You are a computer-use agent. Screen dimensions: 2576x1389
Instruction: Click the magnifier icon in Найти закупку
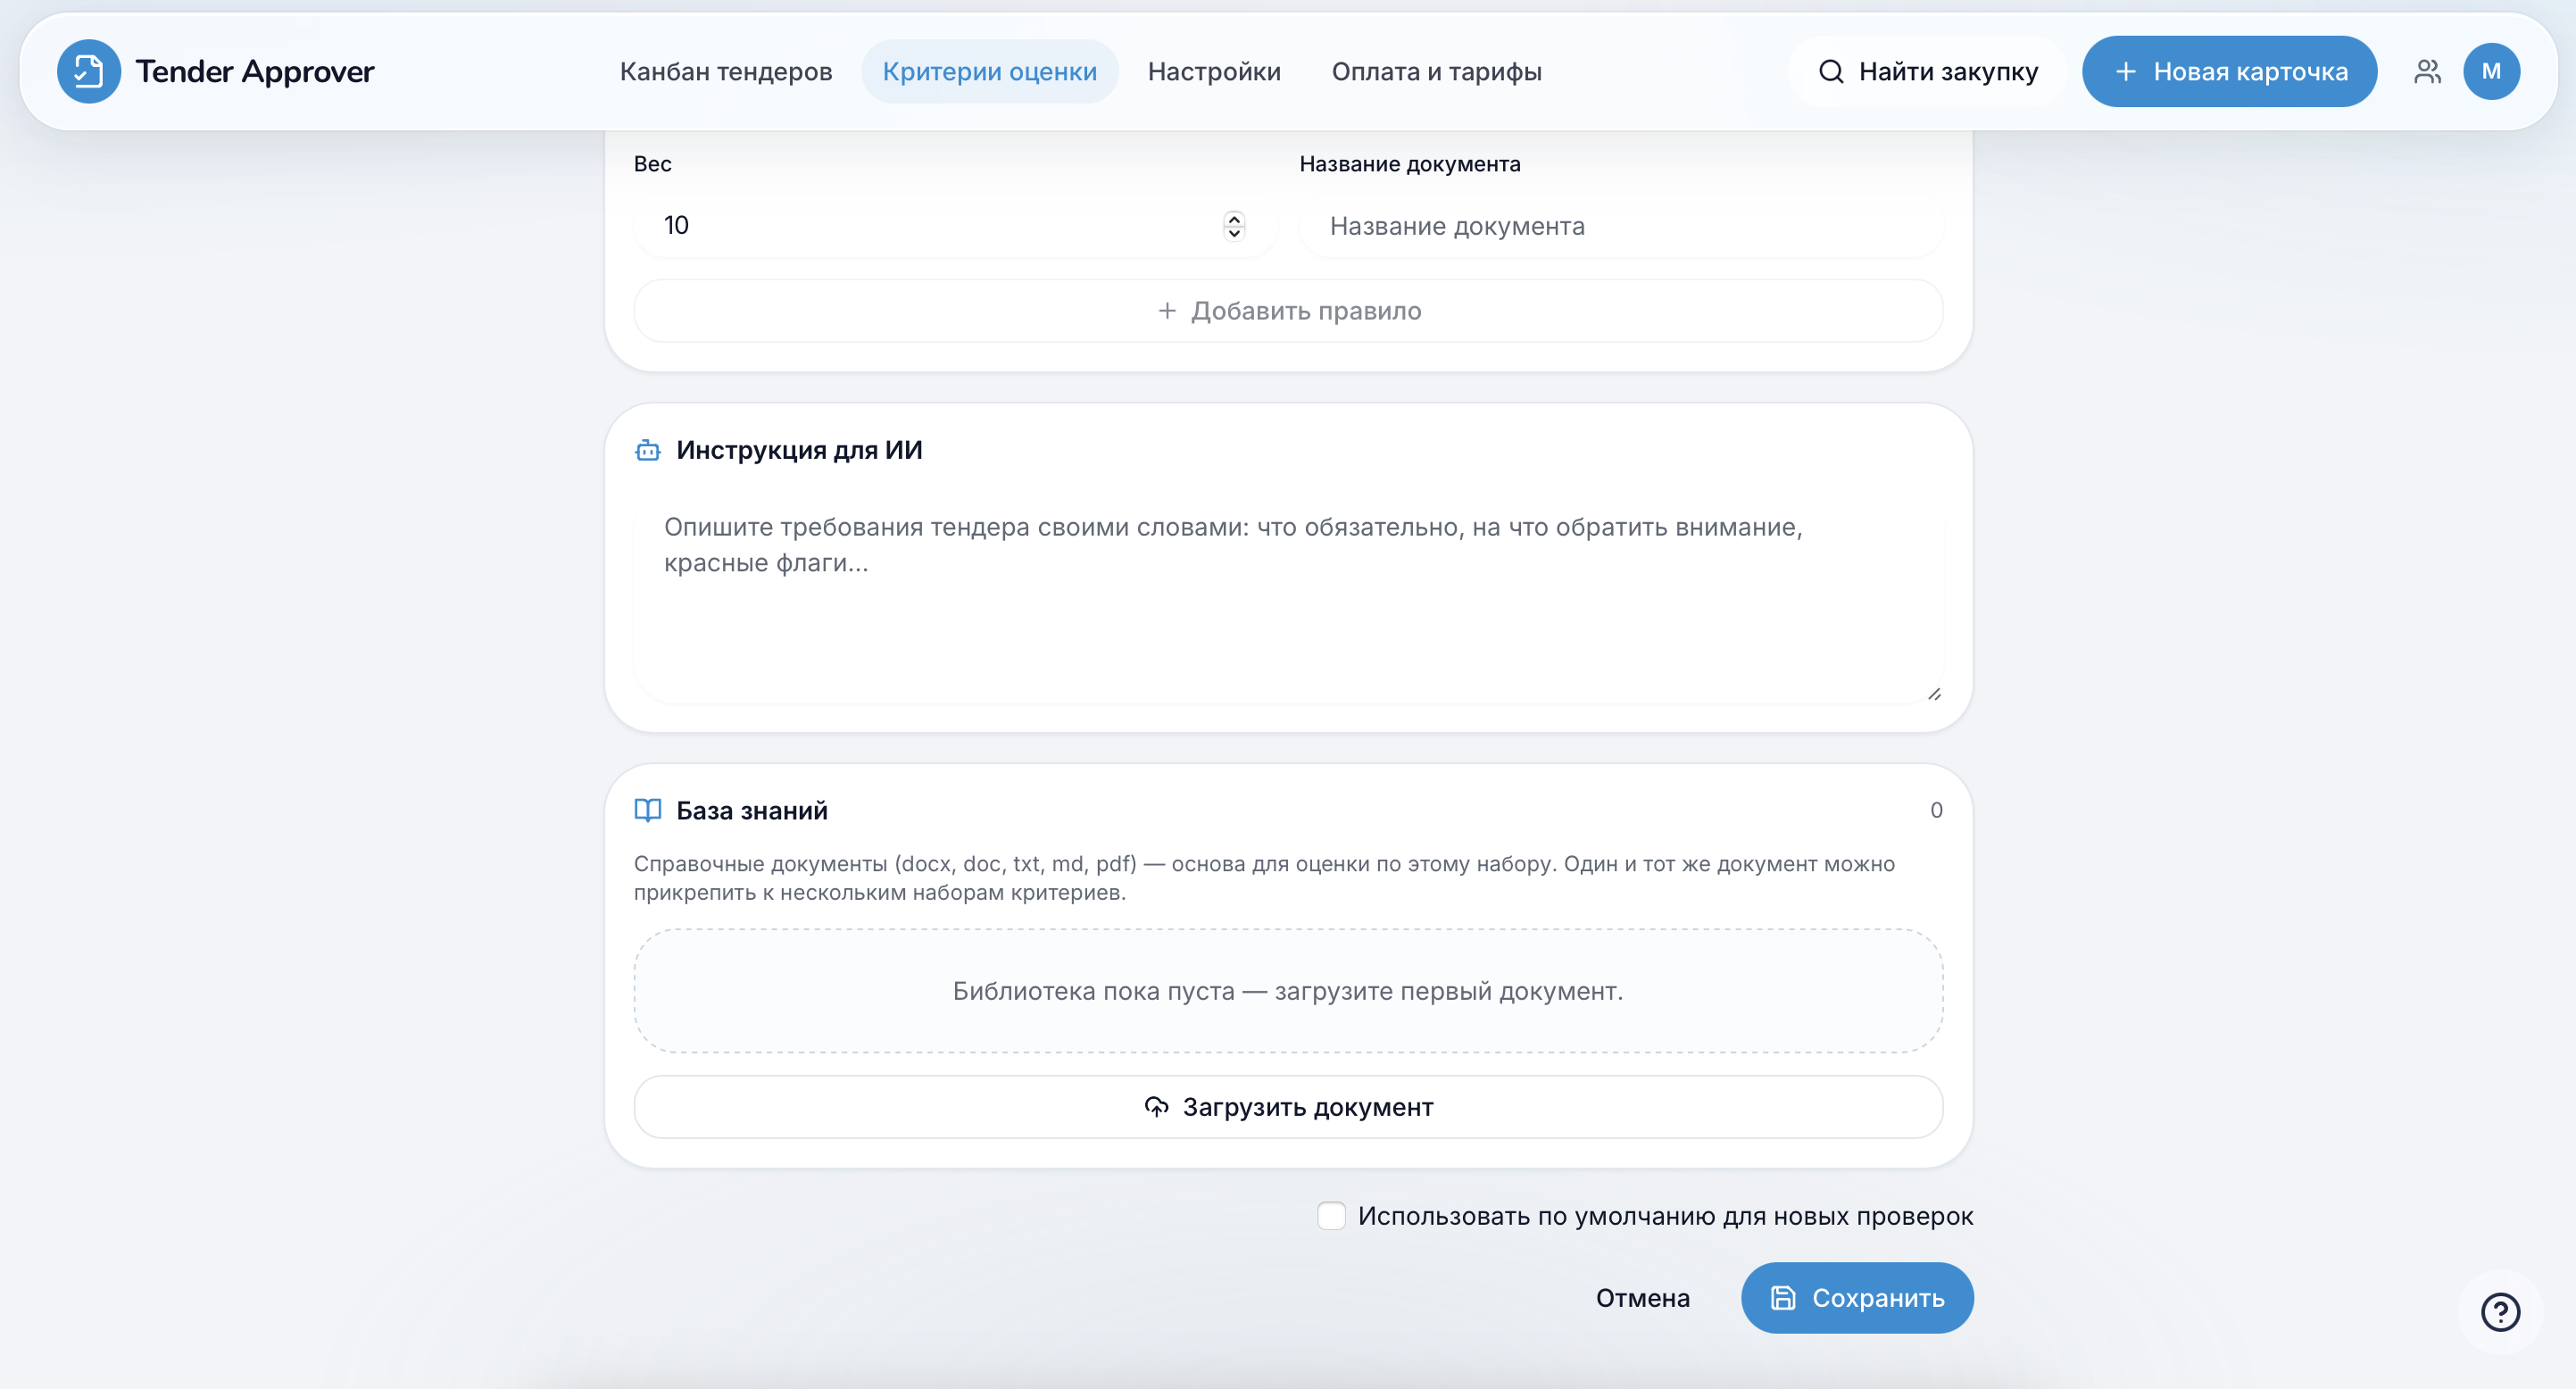pos(1831,71)
